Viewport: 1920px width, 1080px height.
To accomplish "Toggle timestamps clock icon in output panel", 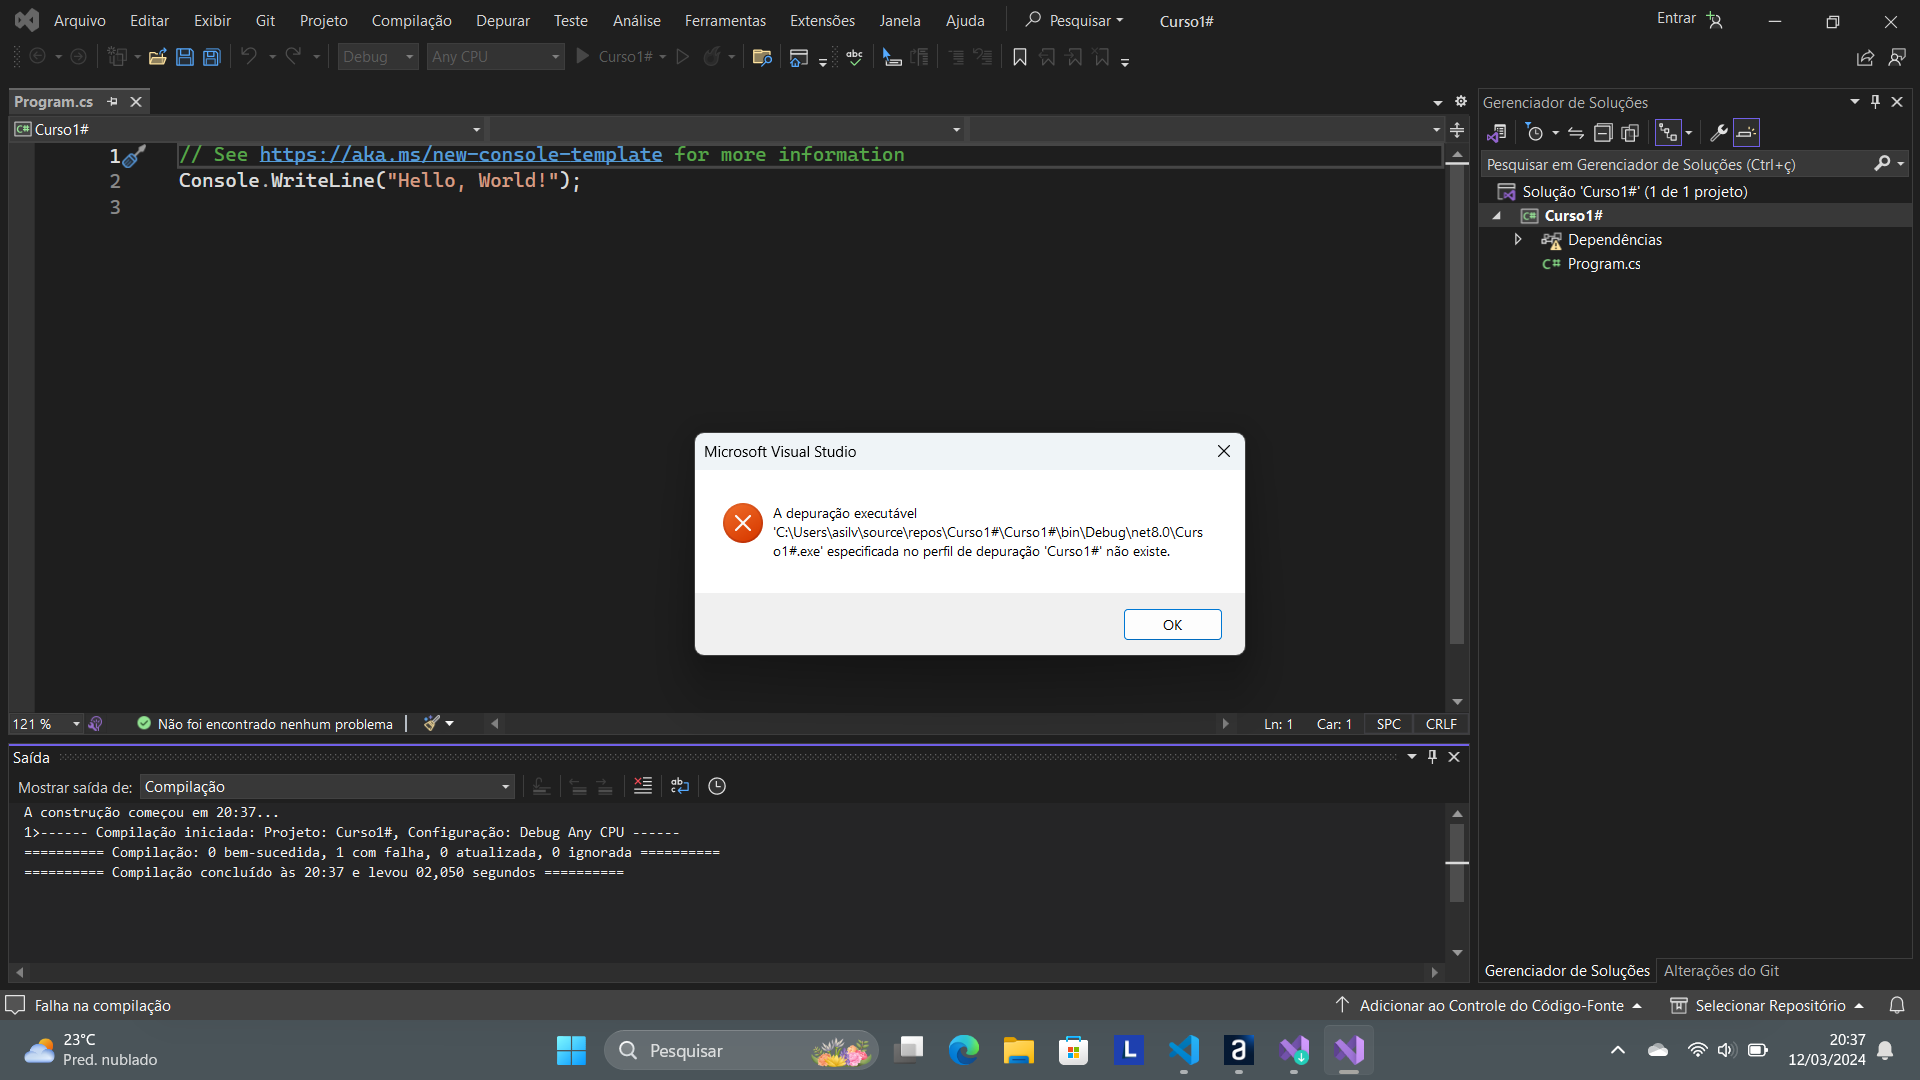I will [x=717, y=787].
